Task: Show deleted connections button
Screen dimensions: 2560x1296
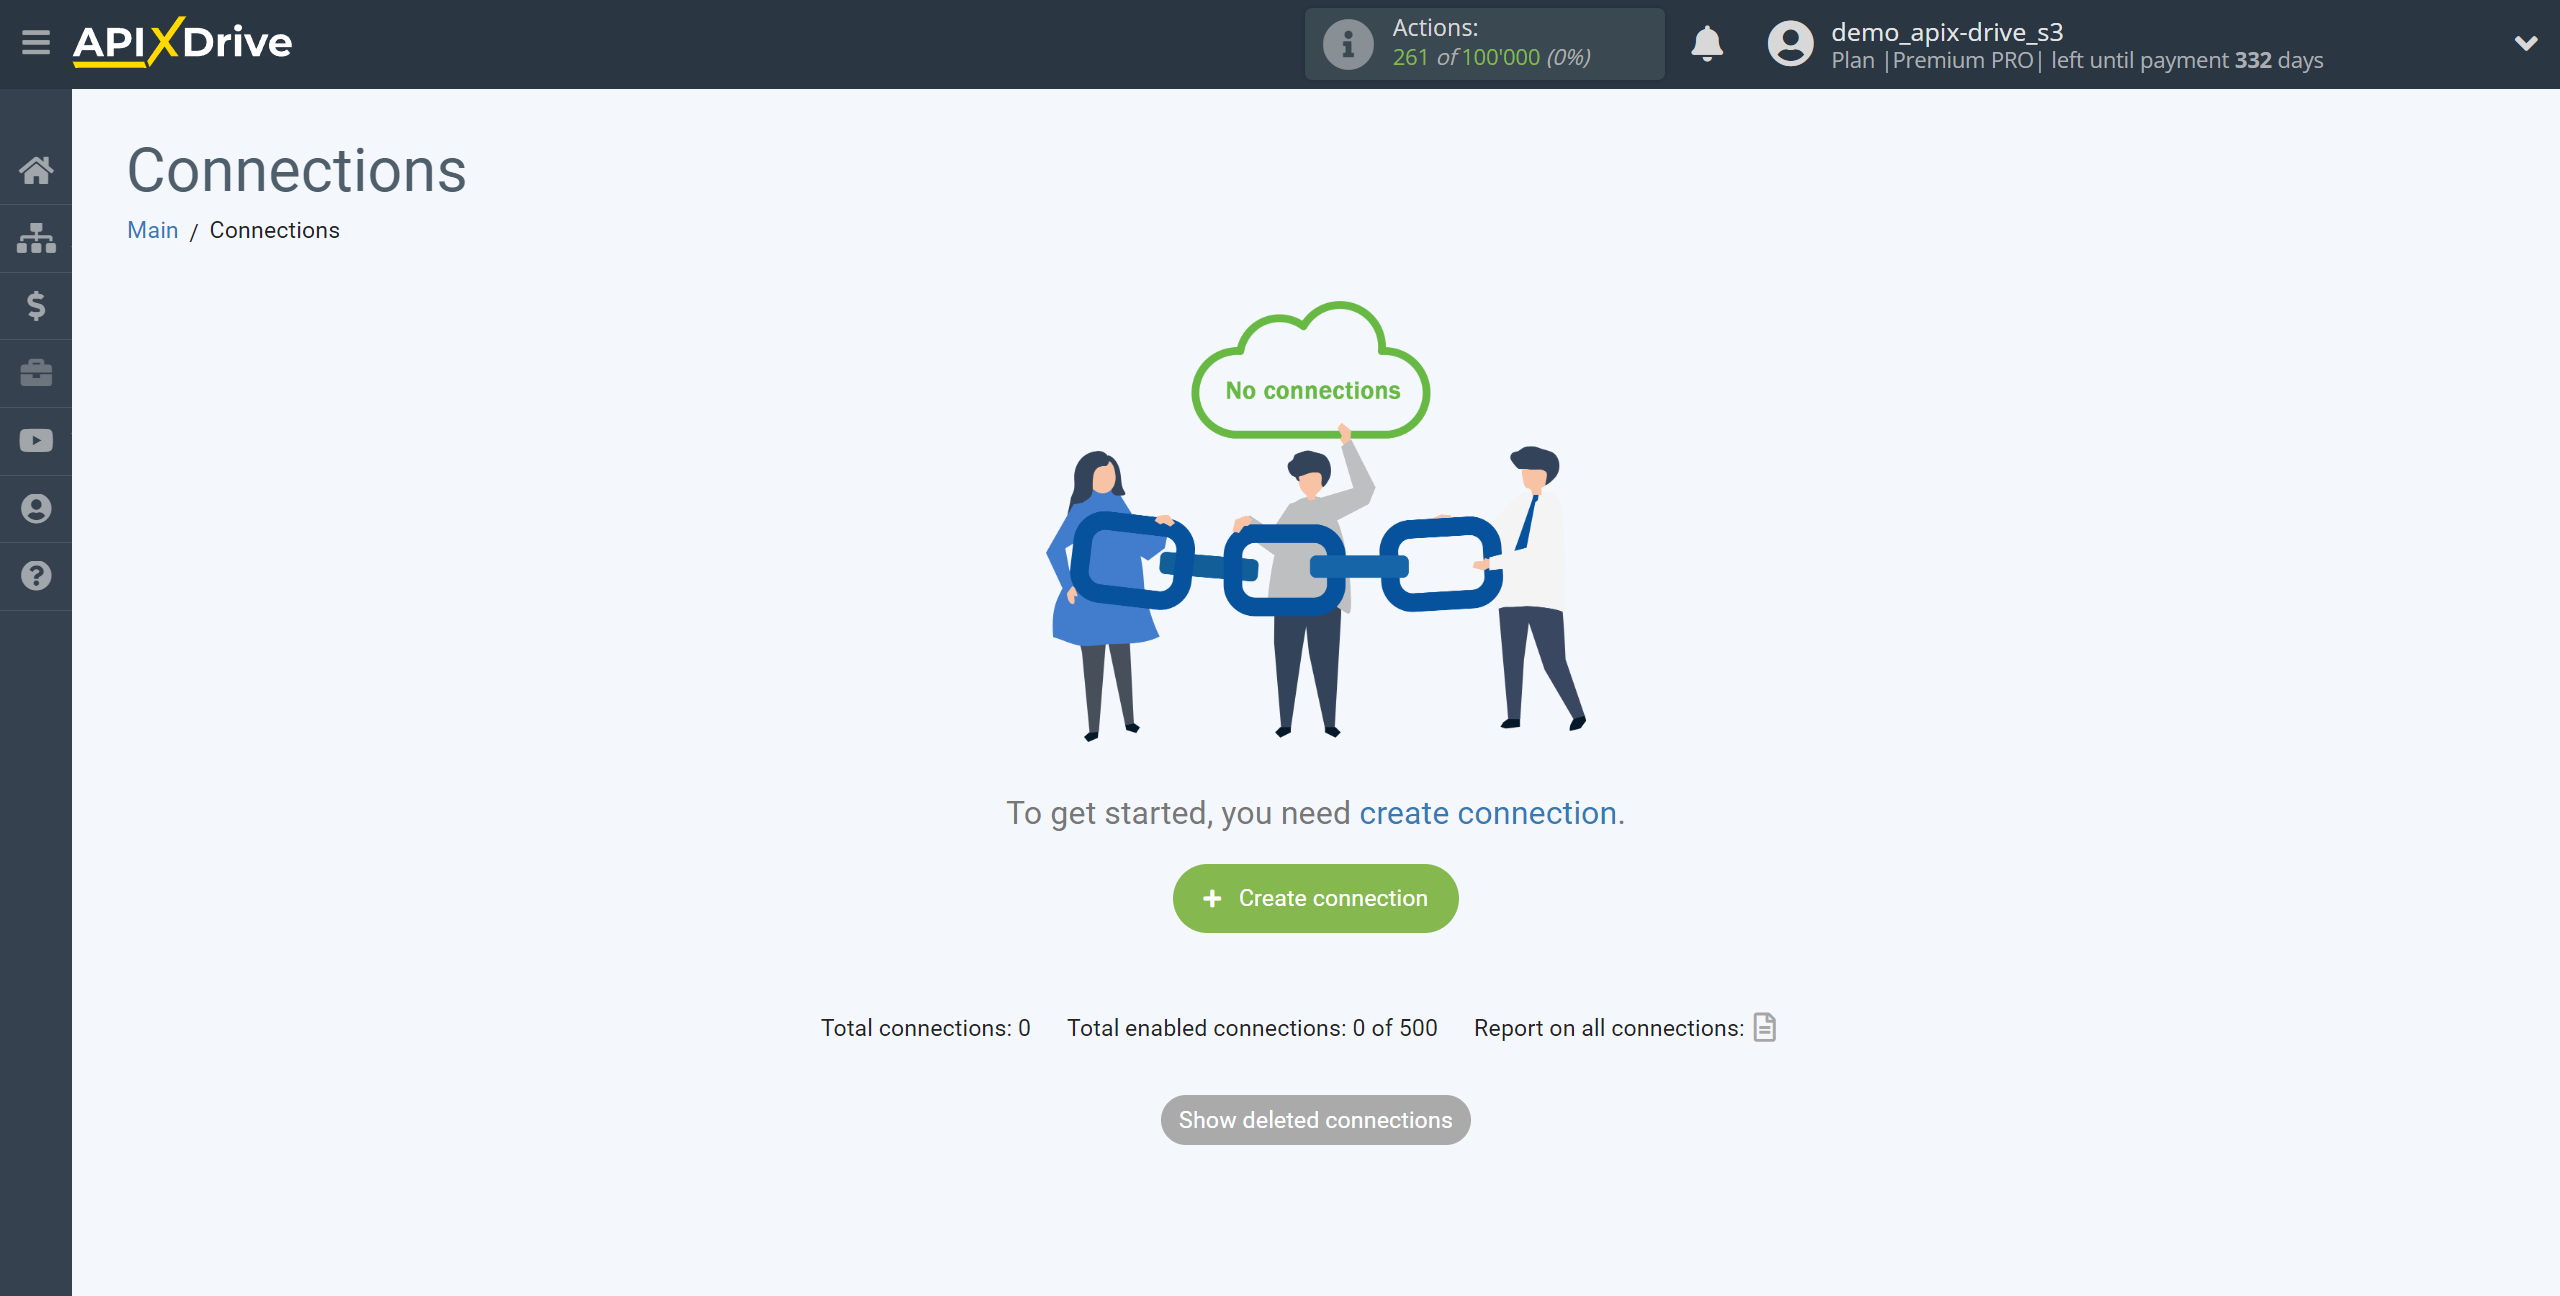Action: (x=1316, y=1121)
